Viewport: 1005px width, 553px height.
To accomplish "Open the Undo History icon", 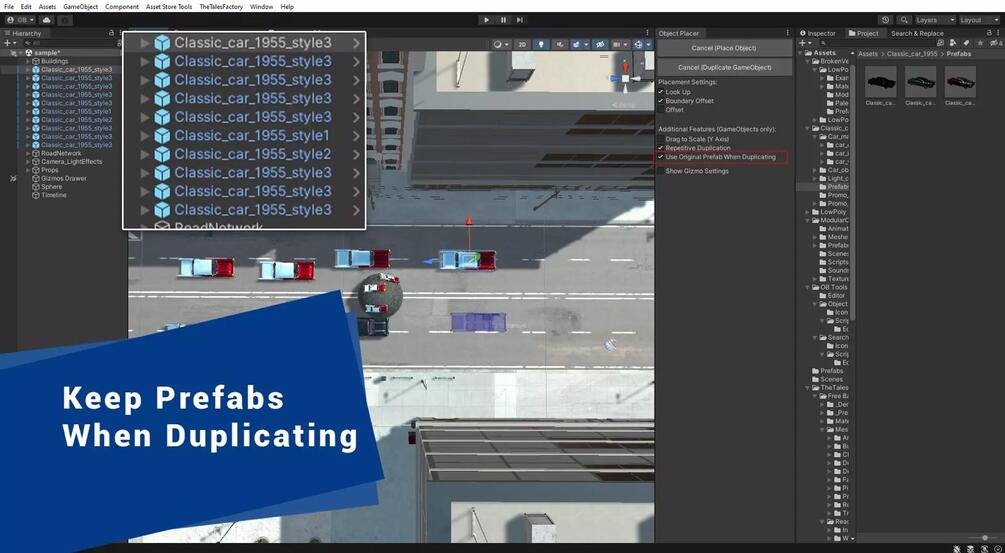I will coord(886,20).
